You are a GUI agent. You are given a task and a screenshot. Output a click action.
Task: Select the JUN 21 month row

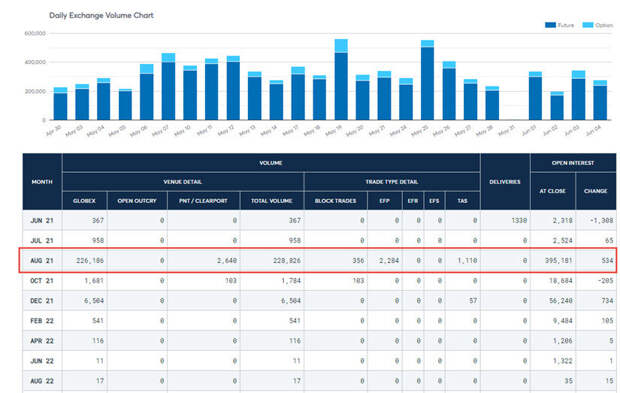319,220
